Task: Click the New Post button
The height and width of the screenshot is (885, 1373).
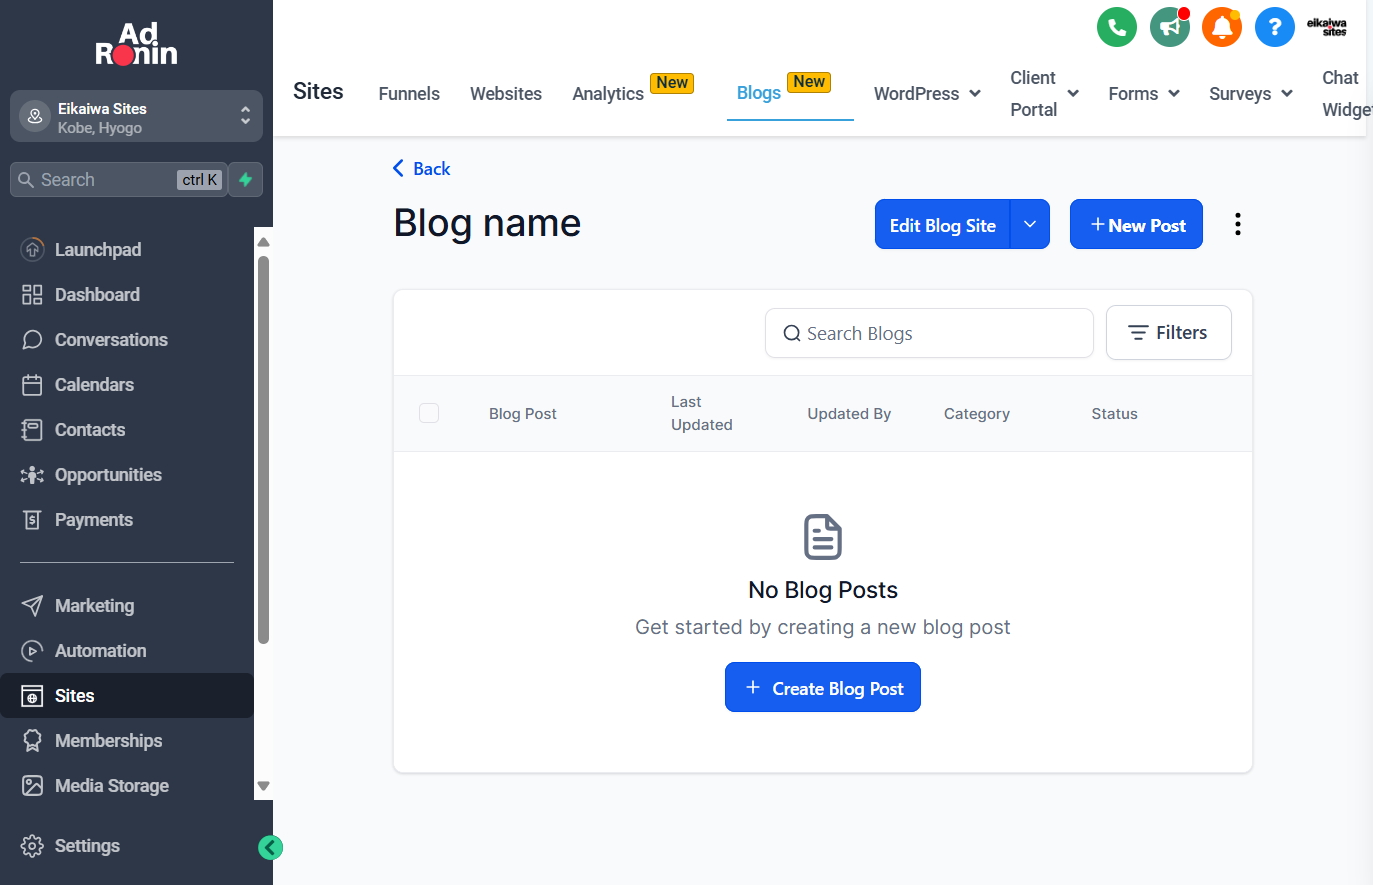Action: pos(1136,225)
